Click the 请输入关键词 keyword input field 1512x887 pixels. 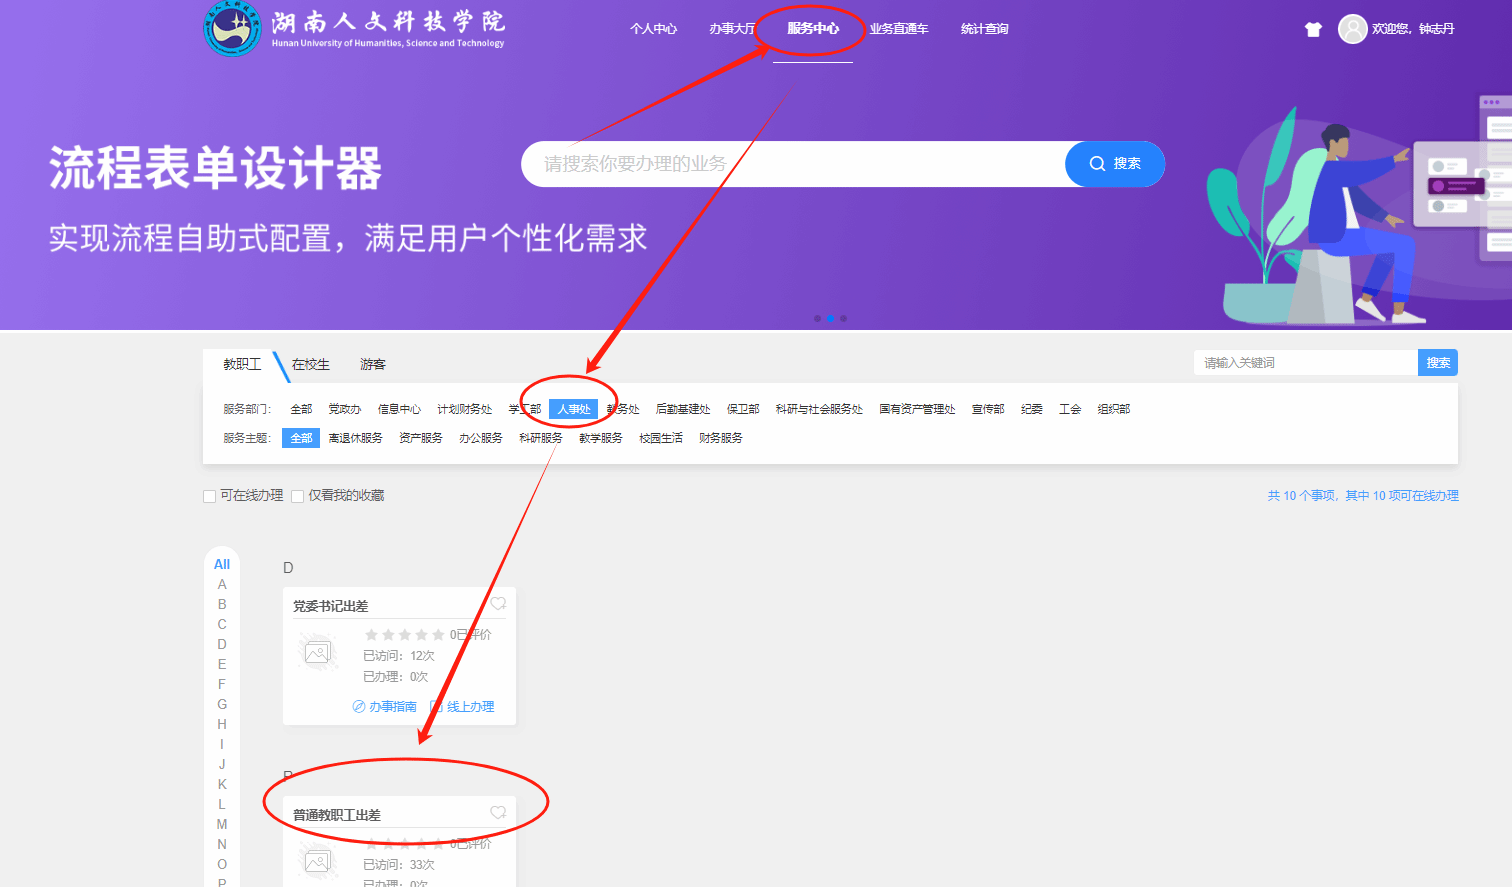[1305, 363]
